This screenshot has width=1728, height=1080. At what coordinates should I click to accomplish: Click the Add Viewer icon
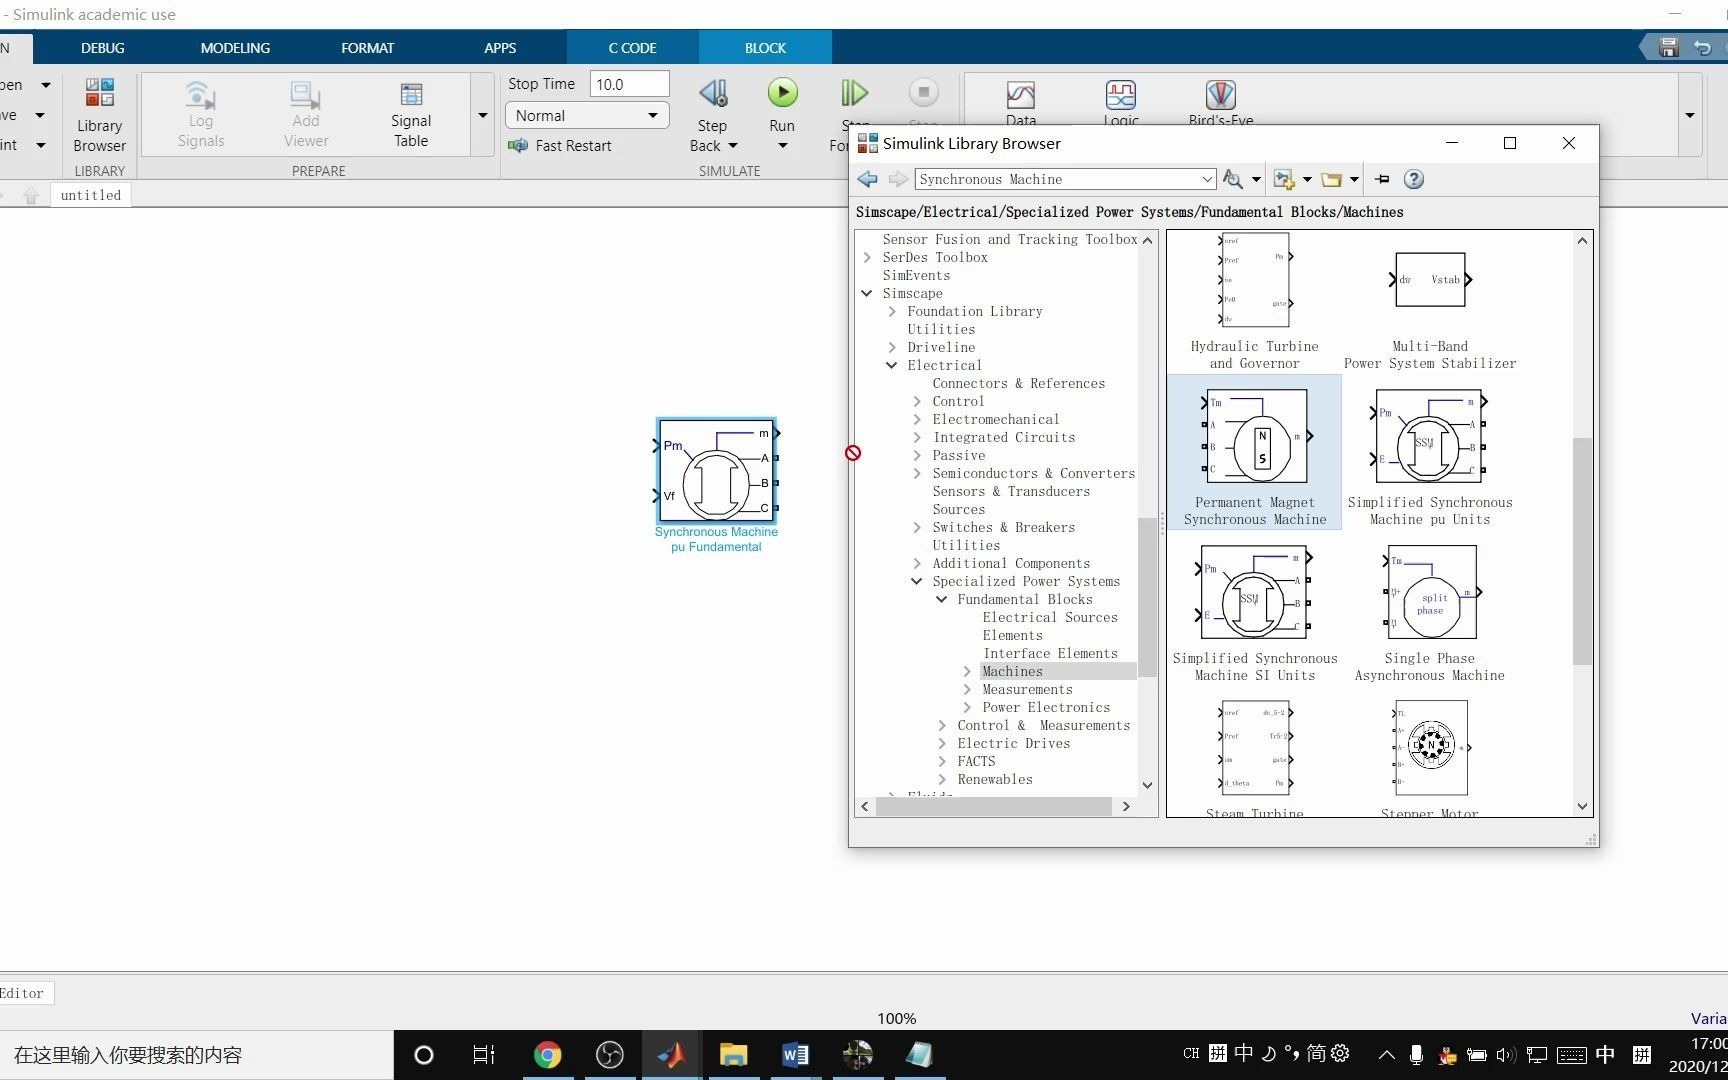tap(305, 95)
